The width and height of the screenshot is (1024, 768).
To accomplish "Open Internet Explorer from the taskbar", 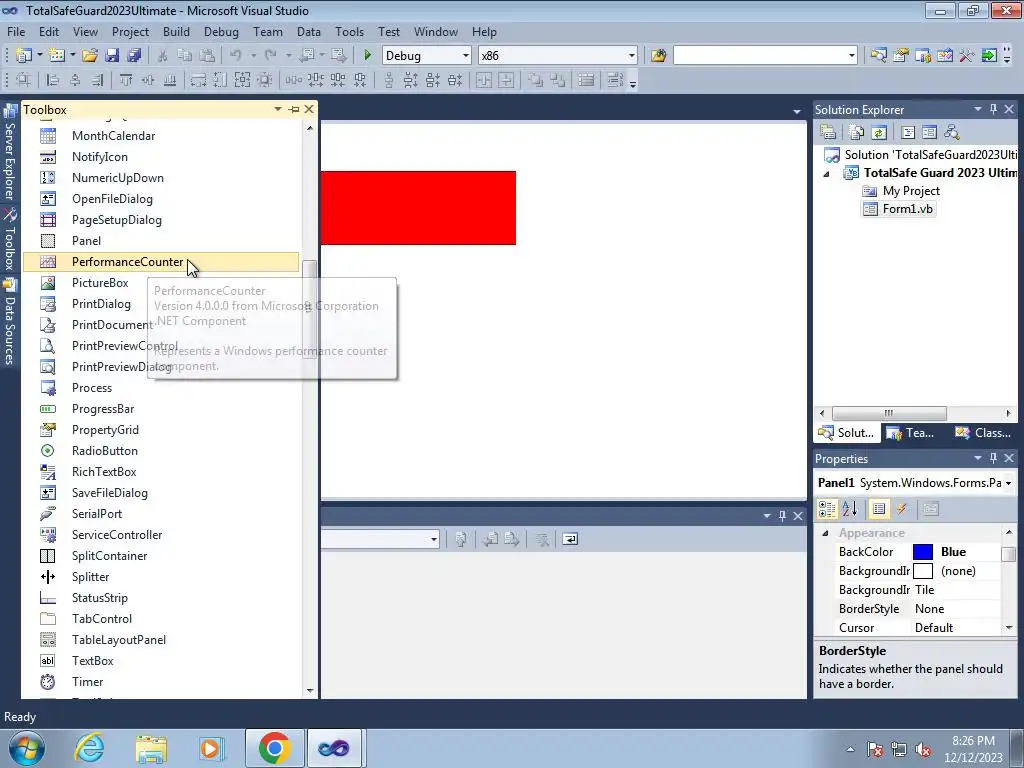I will (x=89, y=748).
